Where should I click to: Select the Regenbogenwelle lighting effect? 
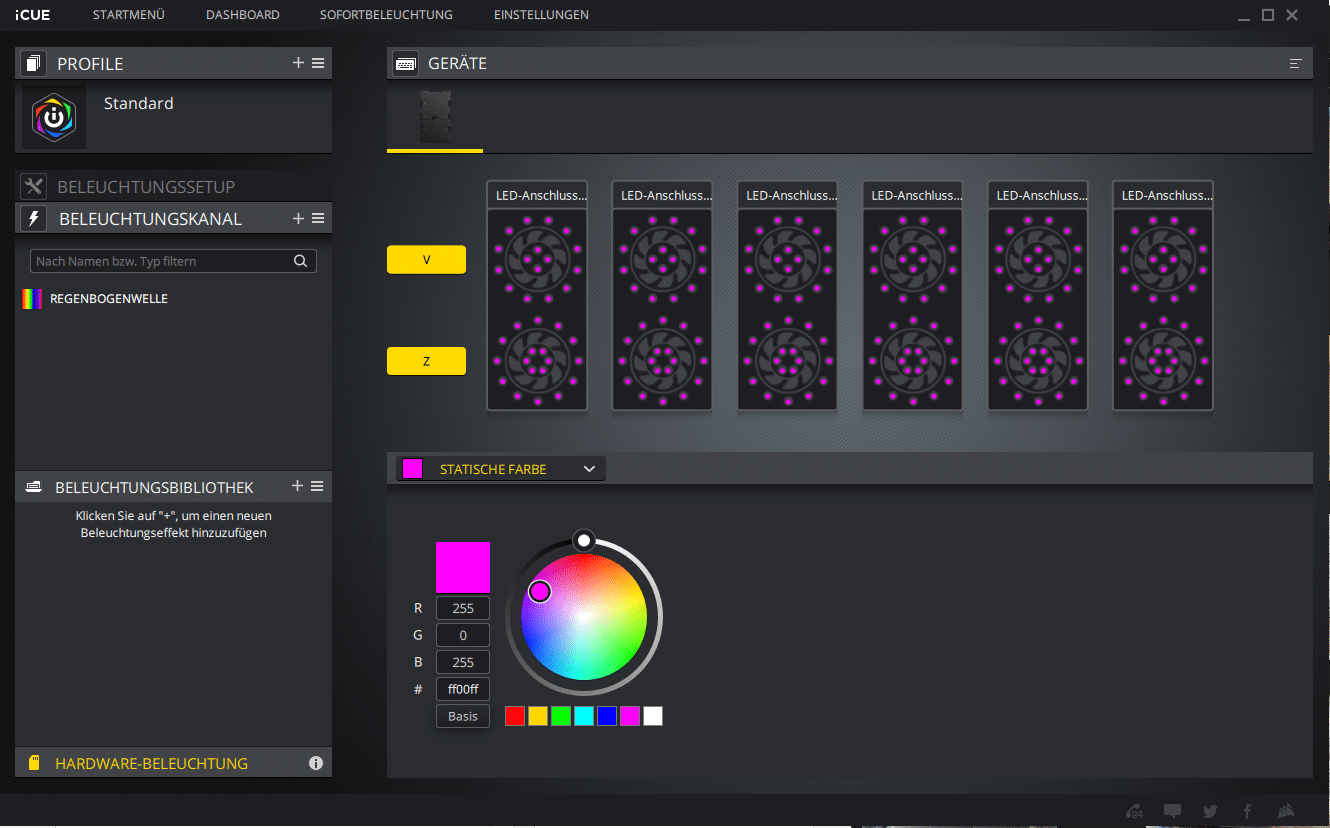[108, 299]
